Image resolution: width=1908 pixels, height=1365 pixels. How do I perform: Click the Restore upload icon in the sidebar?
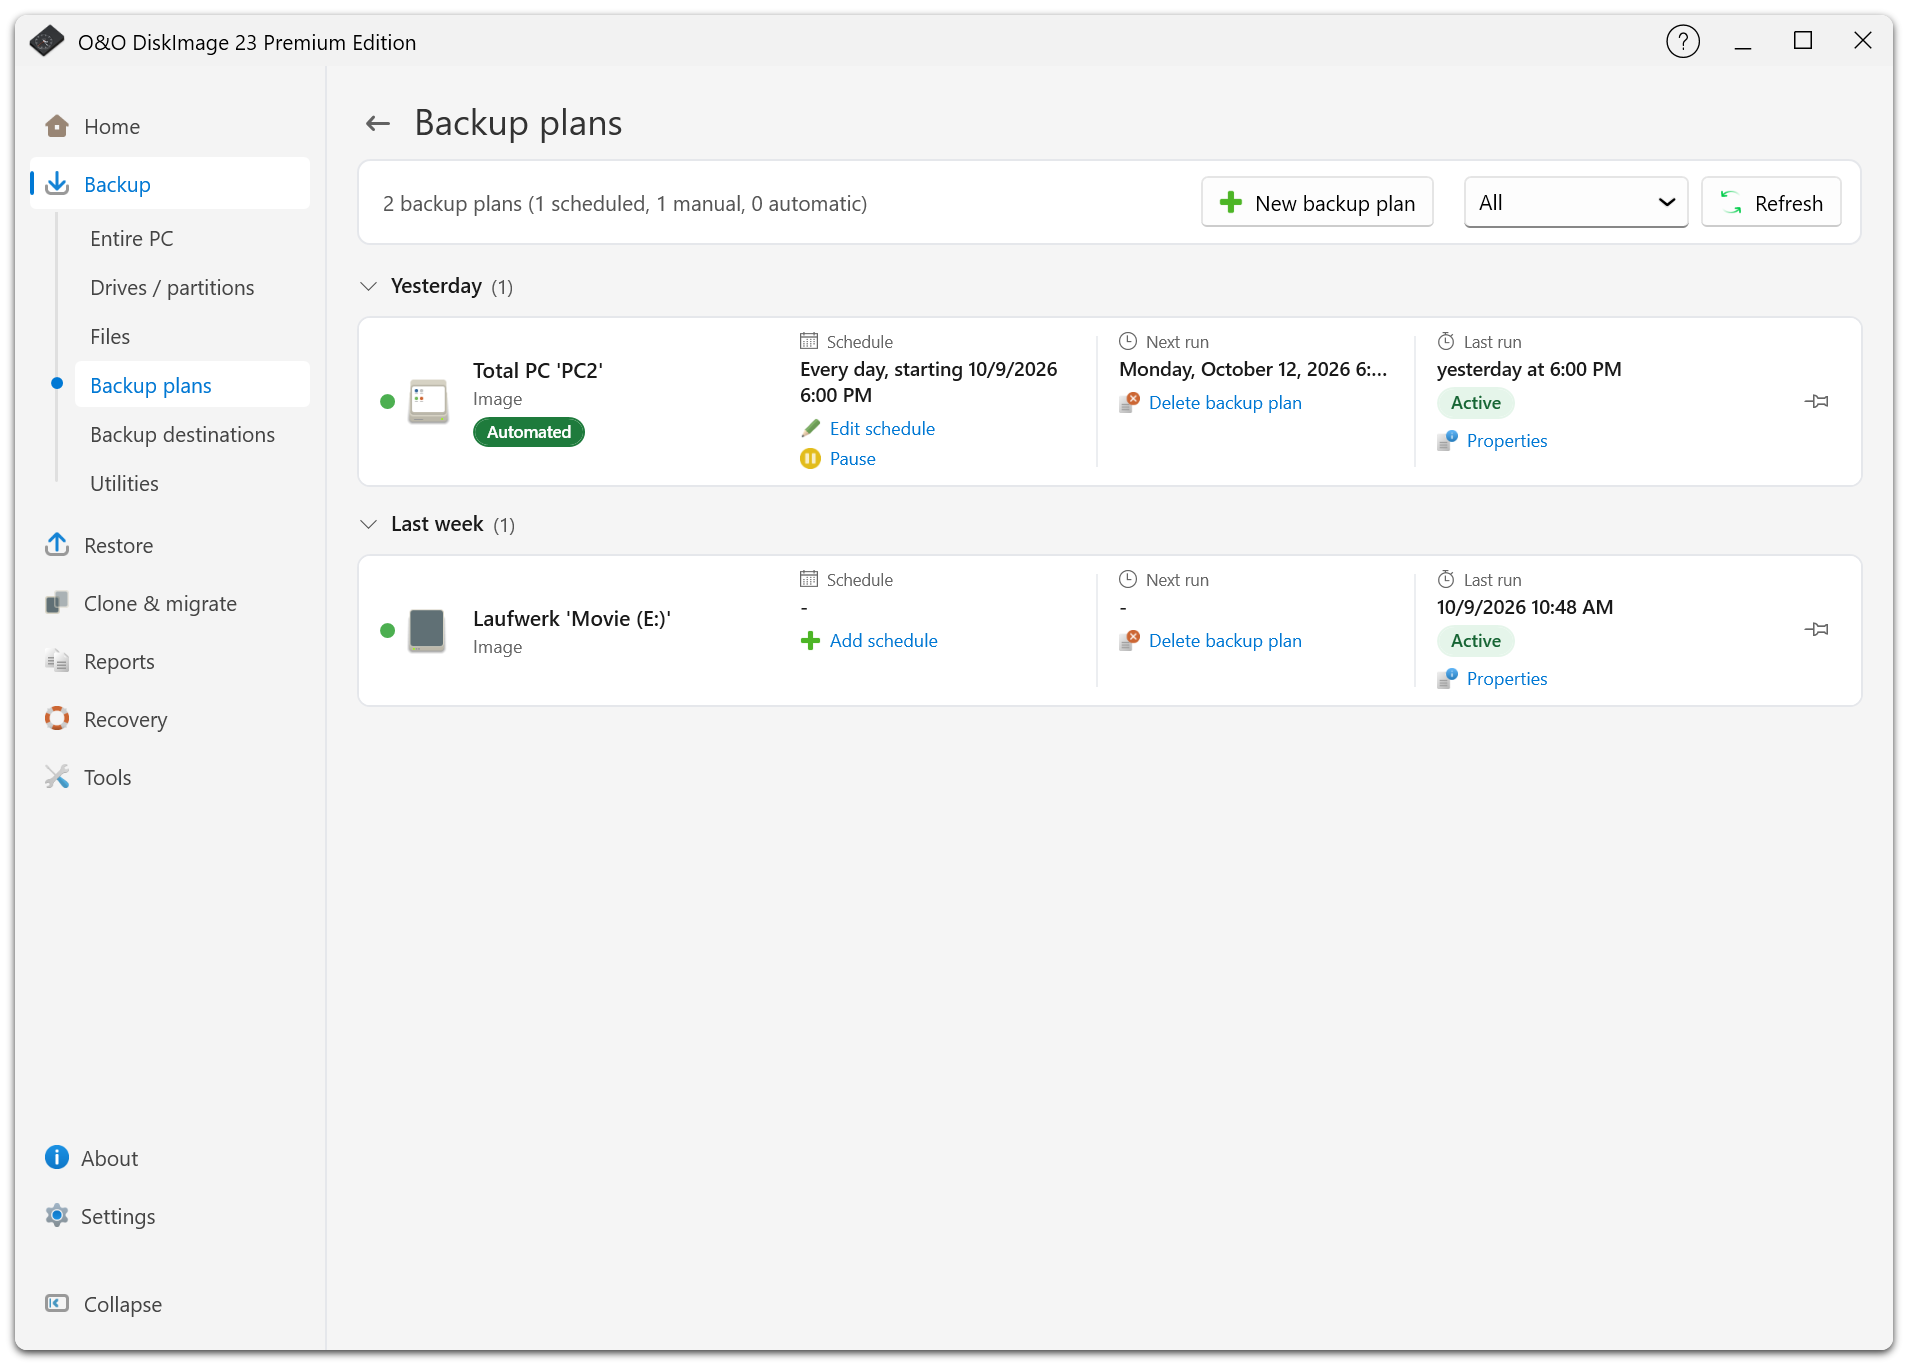tap(57, 545)
